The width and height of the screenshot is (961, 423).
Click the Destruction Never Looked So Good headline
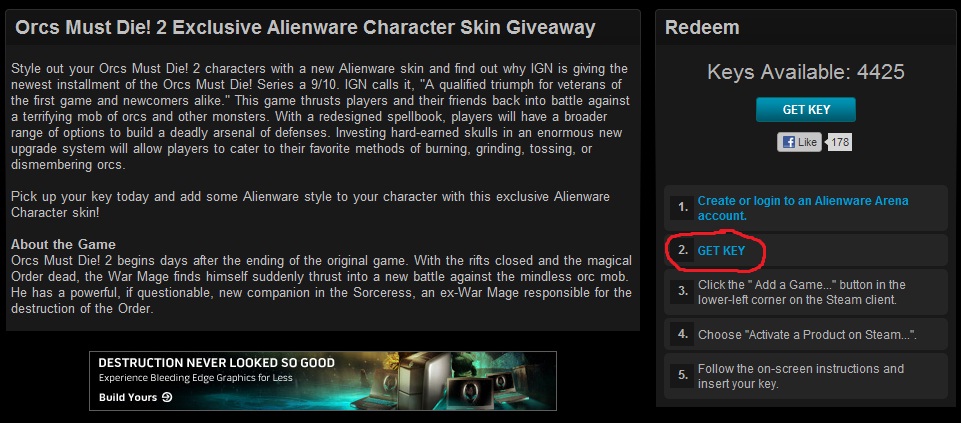pos(216,362)
